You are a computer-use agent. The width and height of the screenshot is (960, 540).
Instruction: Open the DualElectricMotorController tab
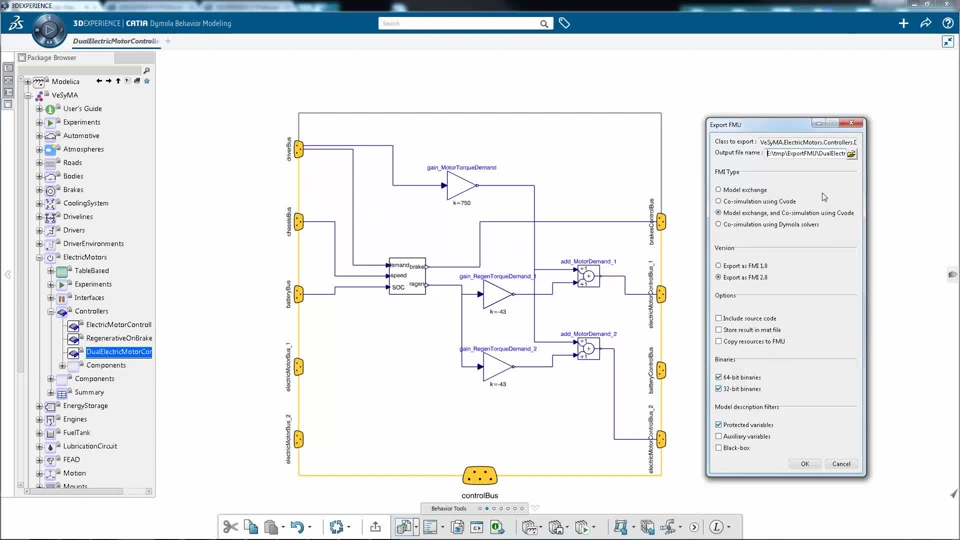(x=115, y=41)
